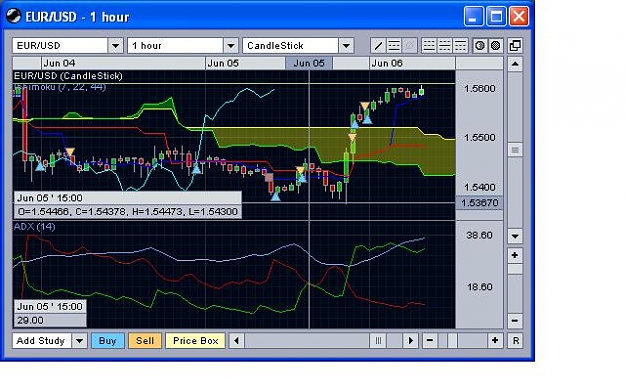Click the horizontal zoom plus button

tap(495, 341)
